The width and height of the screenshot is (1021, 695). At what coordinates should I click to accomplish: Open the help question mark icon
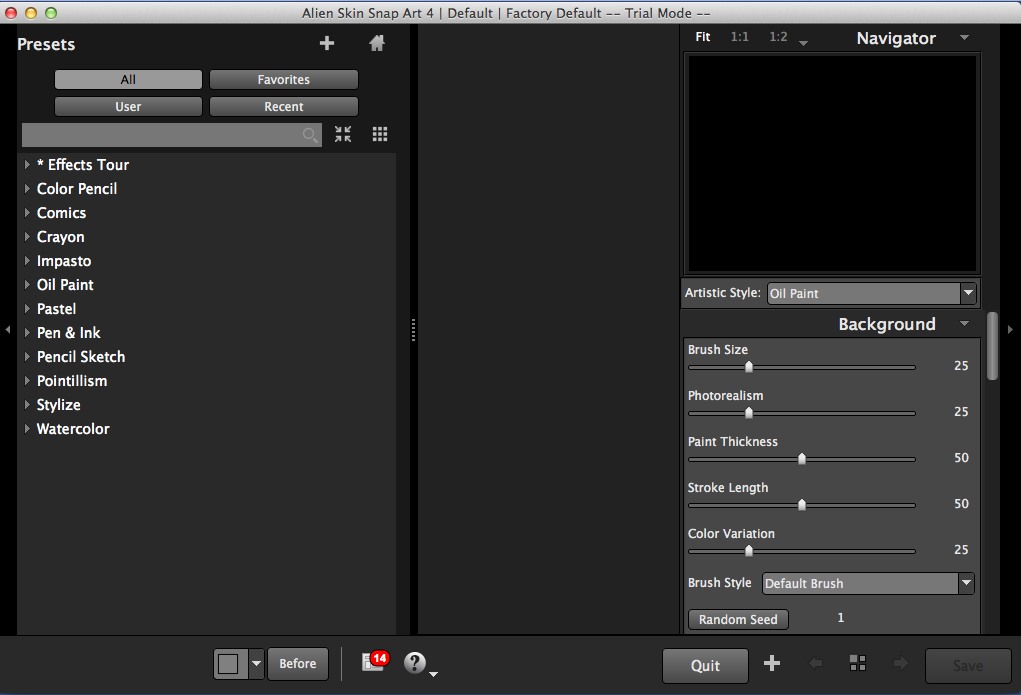pos(415,662)
